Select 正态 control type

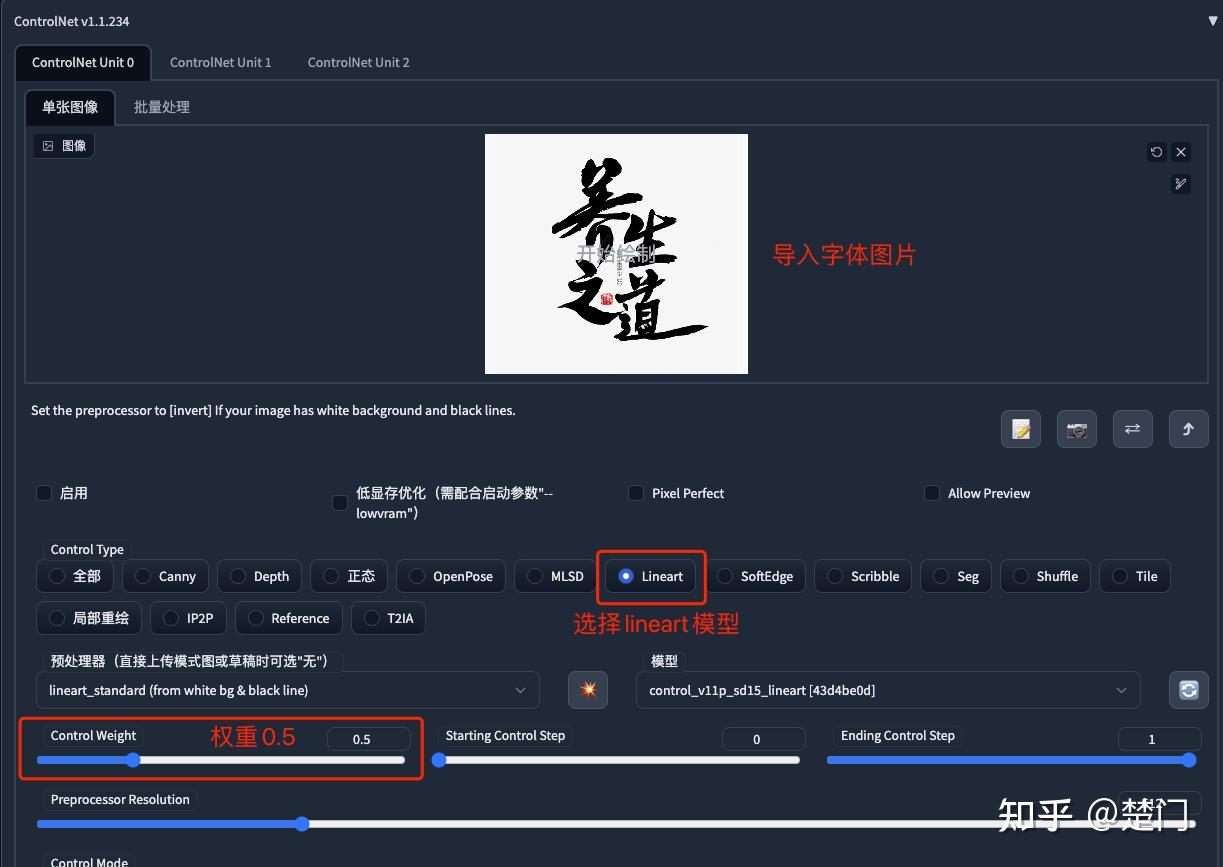(349, 576)
